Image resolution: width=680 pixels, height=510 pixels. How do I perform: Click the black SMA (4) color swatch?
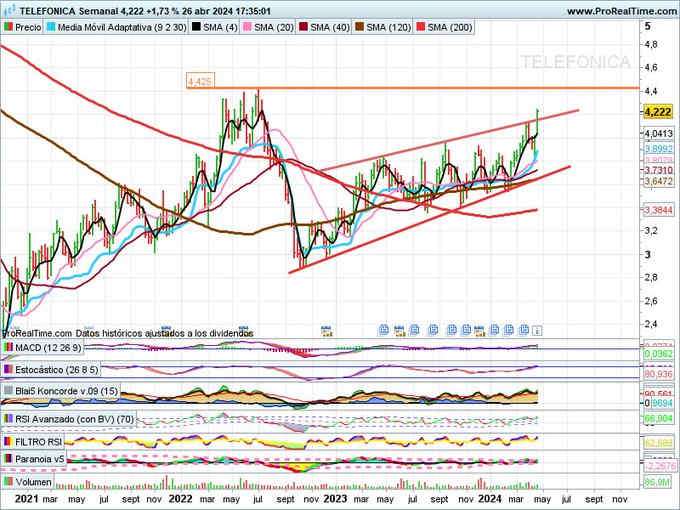[x=196, y=27]
